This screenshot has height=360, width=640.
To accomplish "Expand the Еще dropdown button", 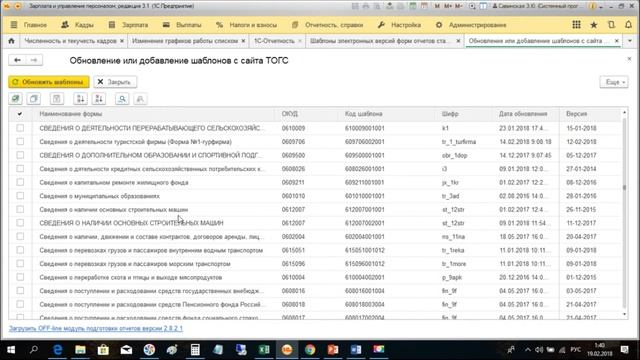I will (614, 82).
